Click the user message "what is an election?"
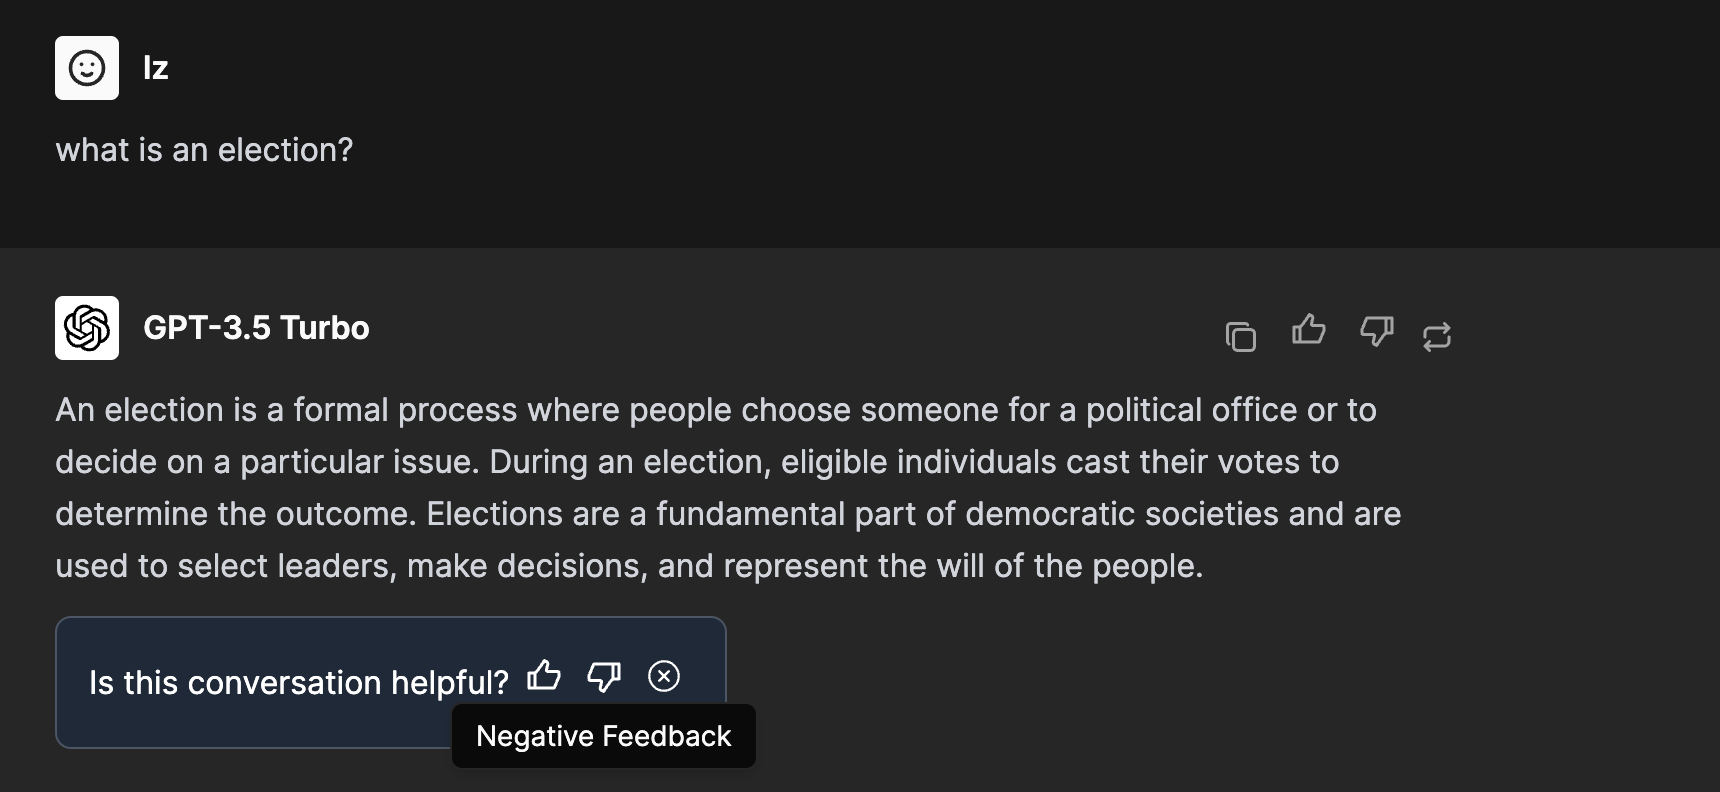Screen dimensions: 1720x792 [x=204, y=150]
